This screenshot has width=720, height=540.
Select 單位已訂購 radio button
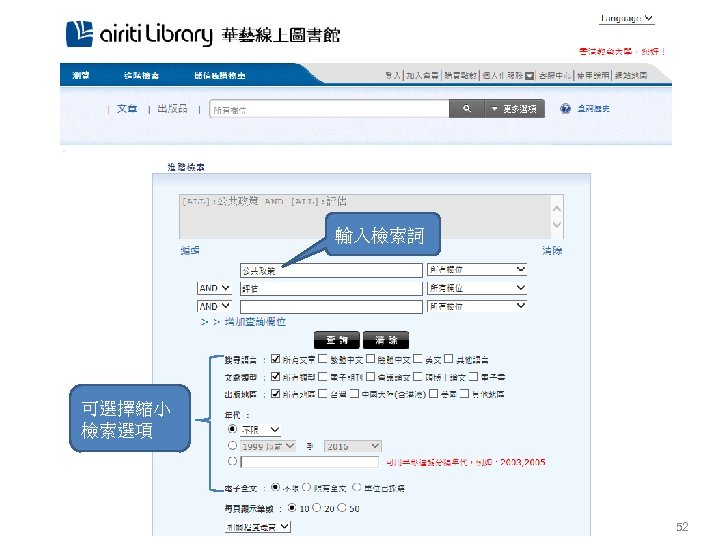pyautogui.click(x=357, y=487)
